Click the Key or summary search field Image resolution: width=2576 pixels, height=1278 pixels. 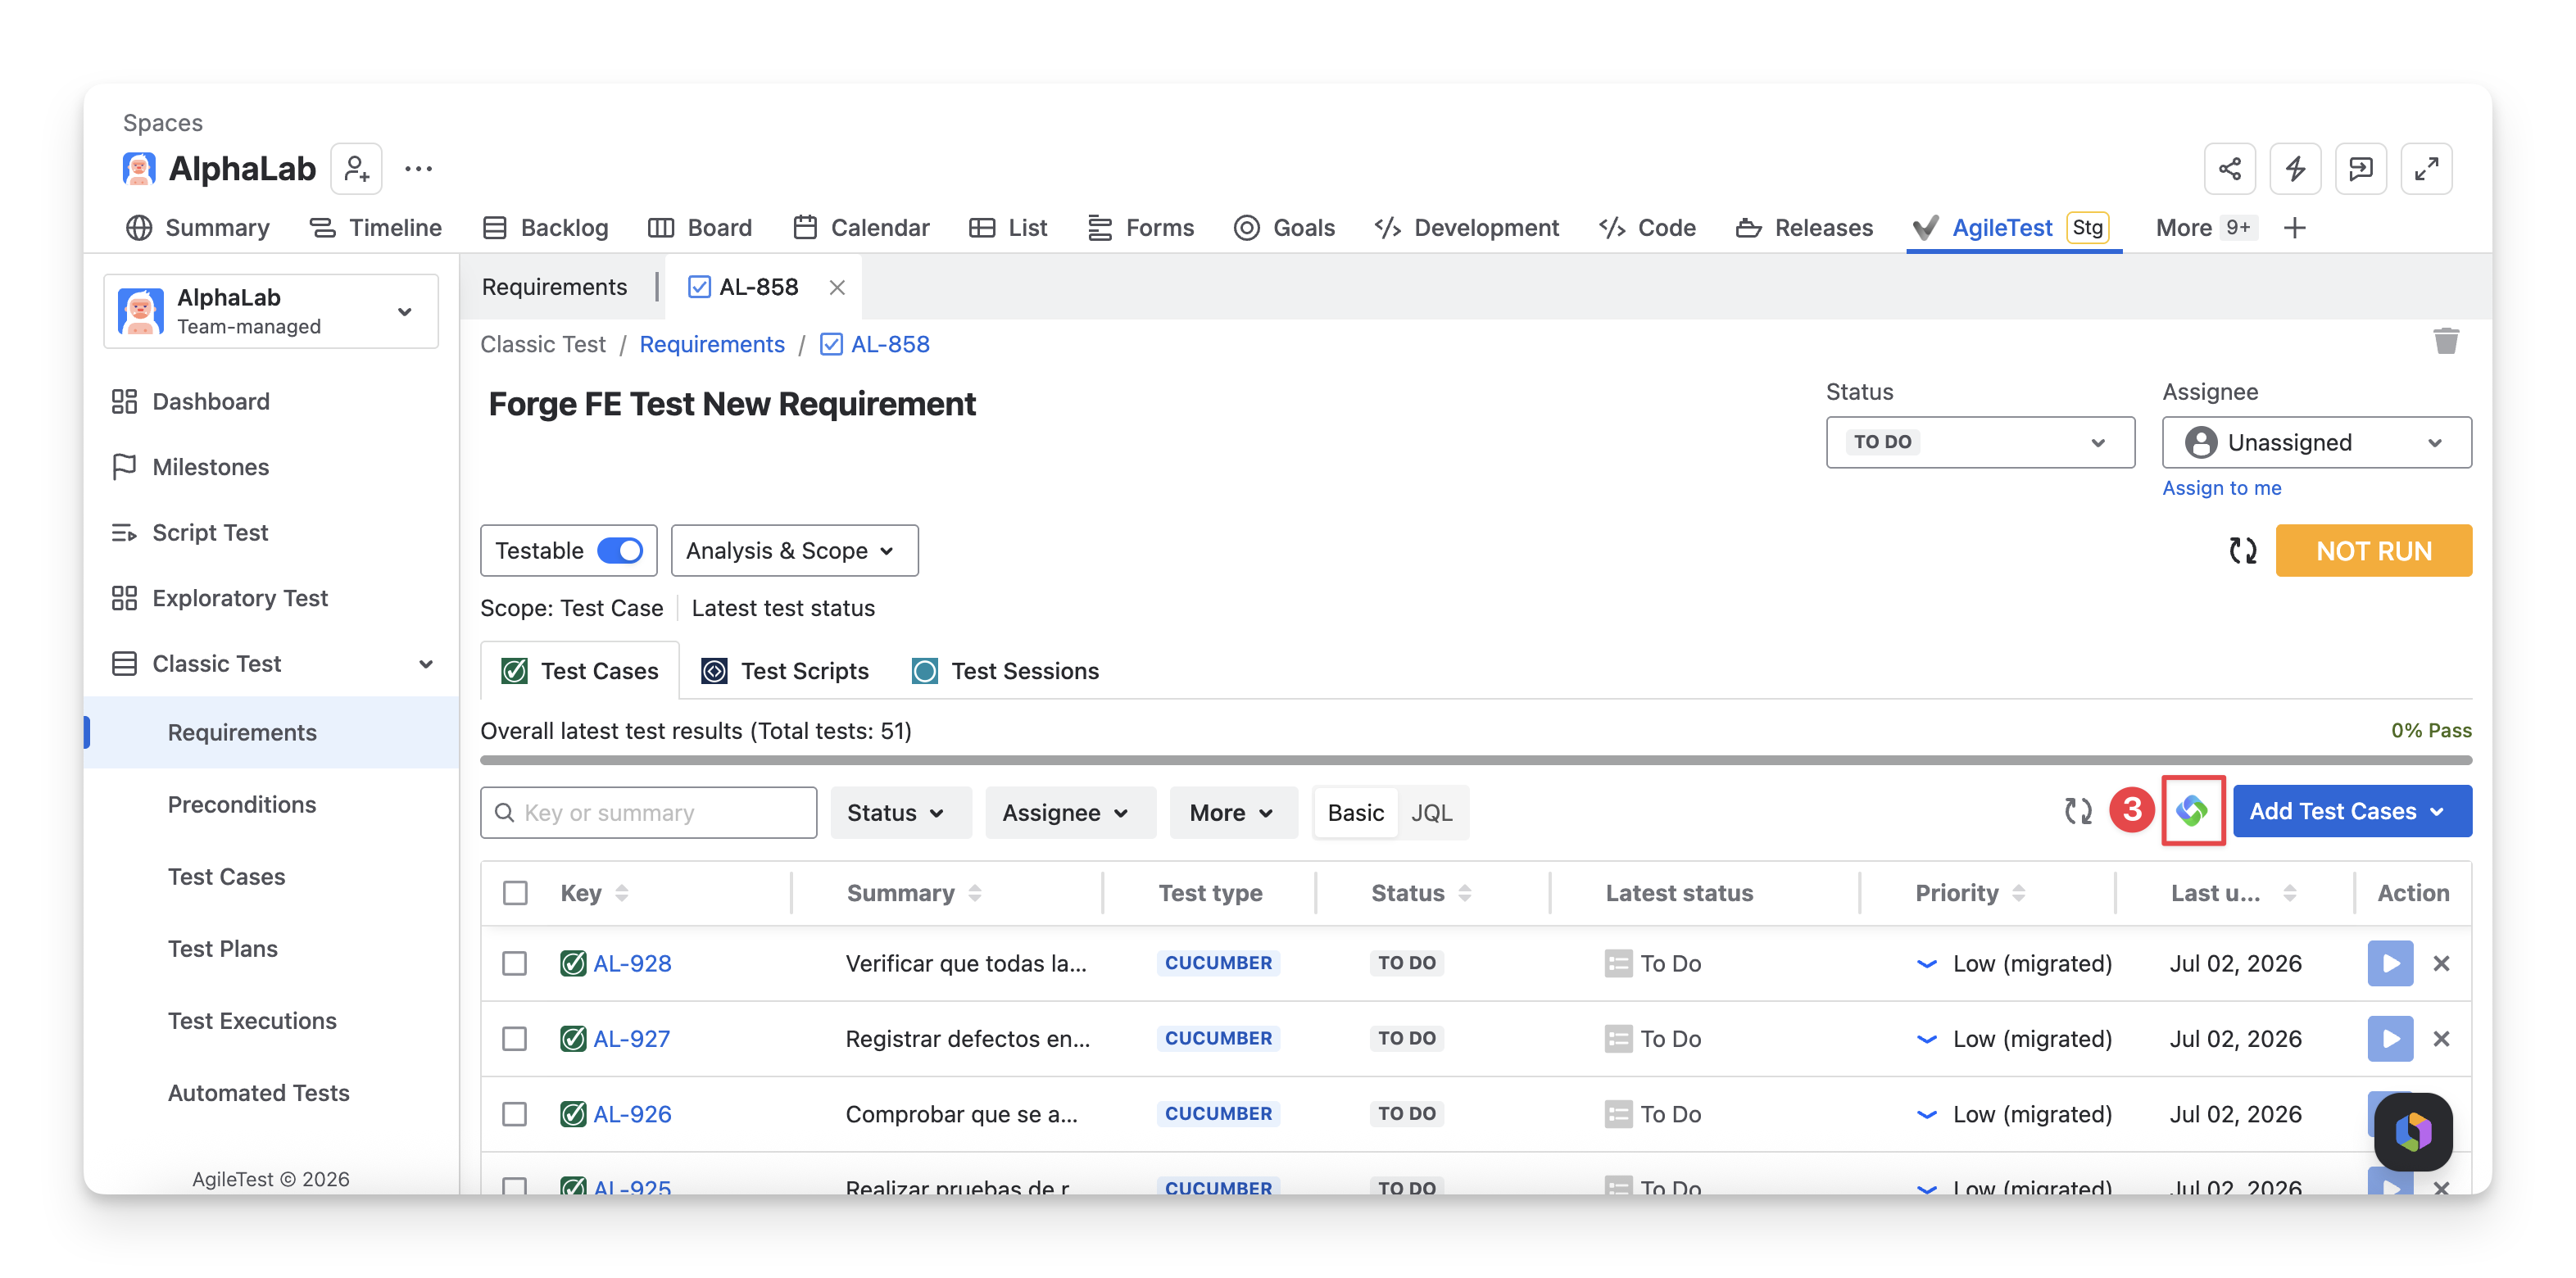point(648,813)
